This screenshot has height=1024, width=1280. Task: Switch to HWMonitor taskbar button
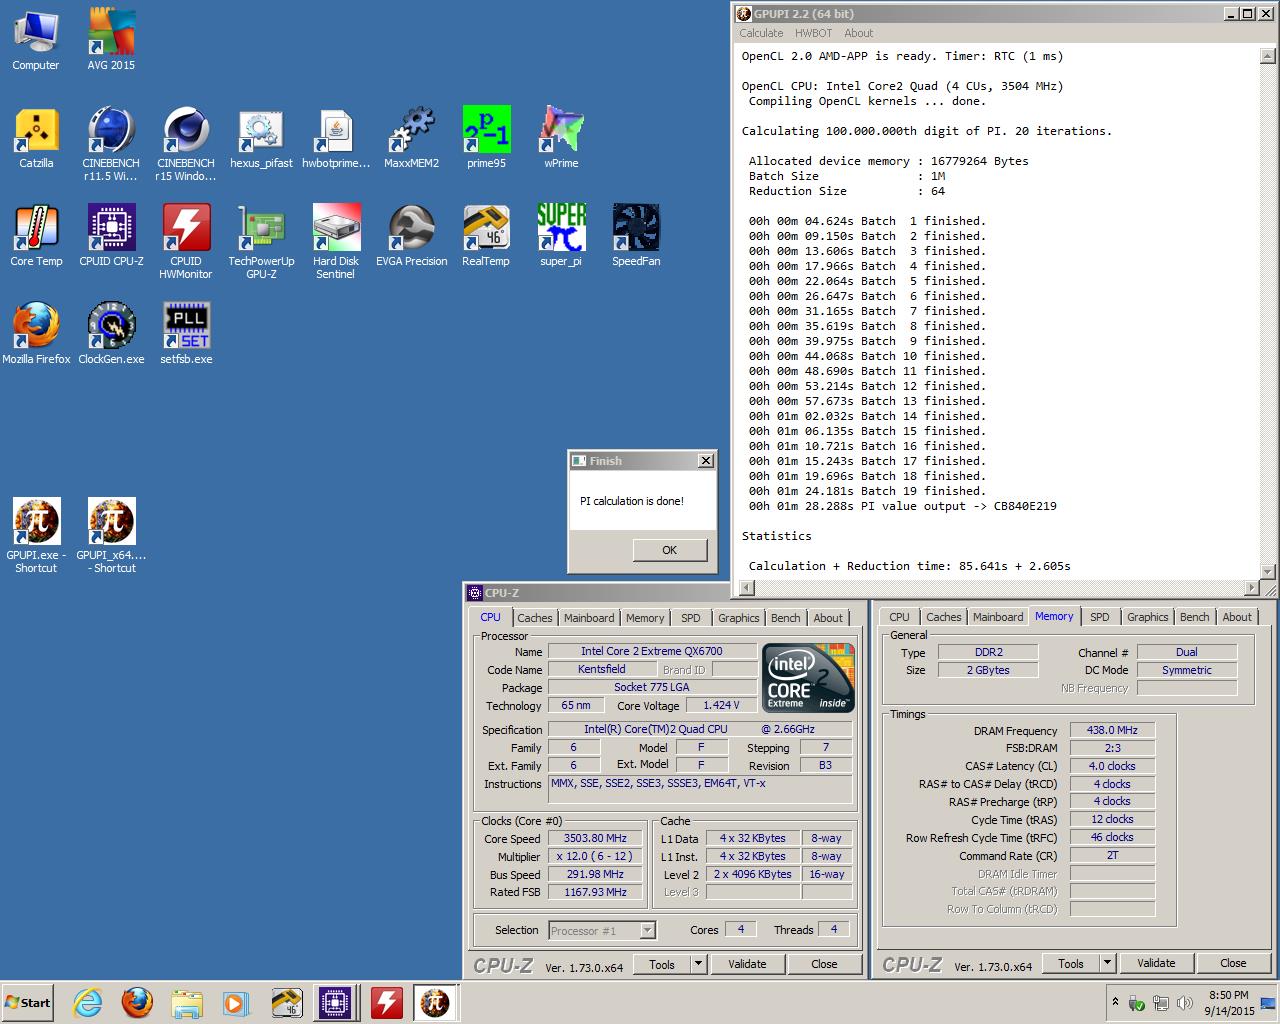coord(386,1002)
